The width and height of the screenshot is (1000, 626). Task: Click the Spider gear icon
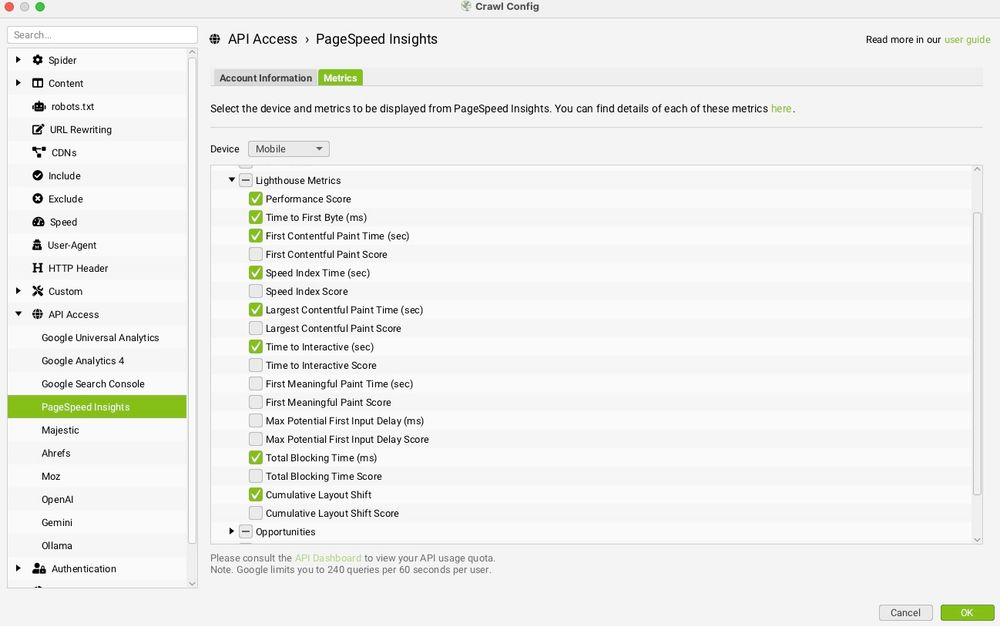click(x=38, y=60)
